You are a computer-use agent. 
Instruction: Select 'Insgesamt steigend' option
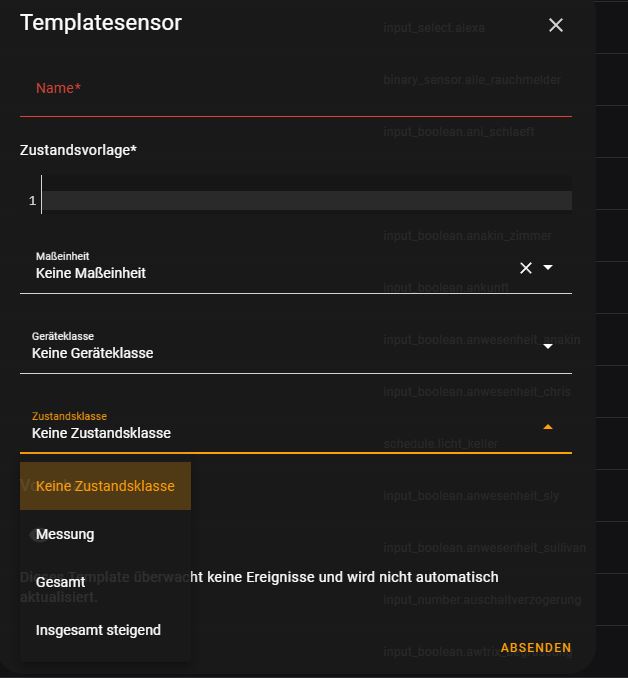pos(98,630)
